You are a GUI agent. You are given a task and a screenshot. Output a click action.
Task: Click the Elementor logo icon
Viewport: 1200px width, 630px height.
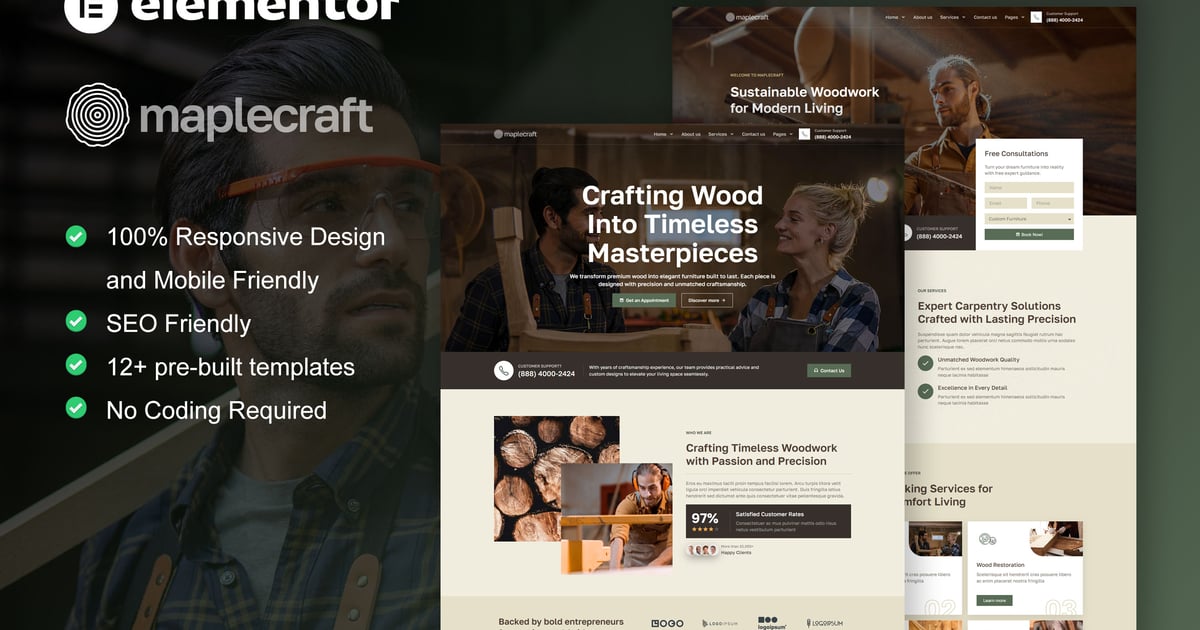tap(91, 10)
